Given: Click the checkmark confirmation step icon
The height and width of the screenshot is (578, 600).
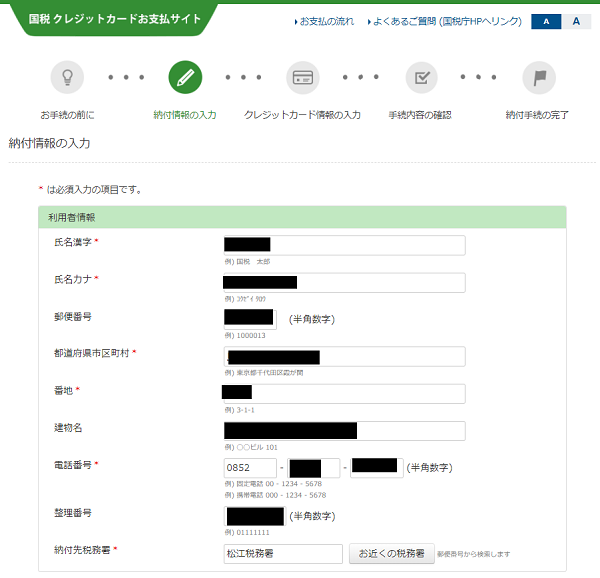Looking at the screenshot, I should pos(422,77).
